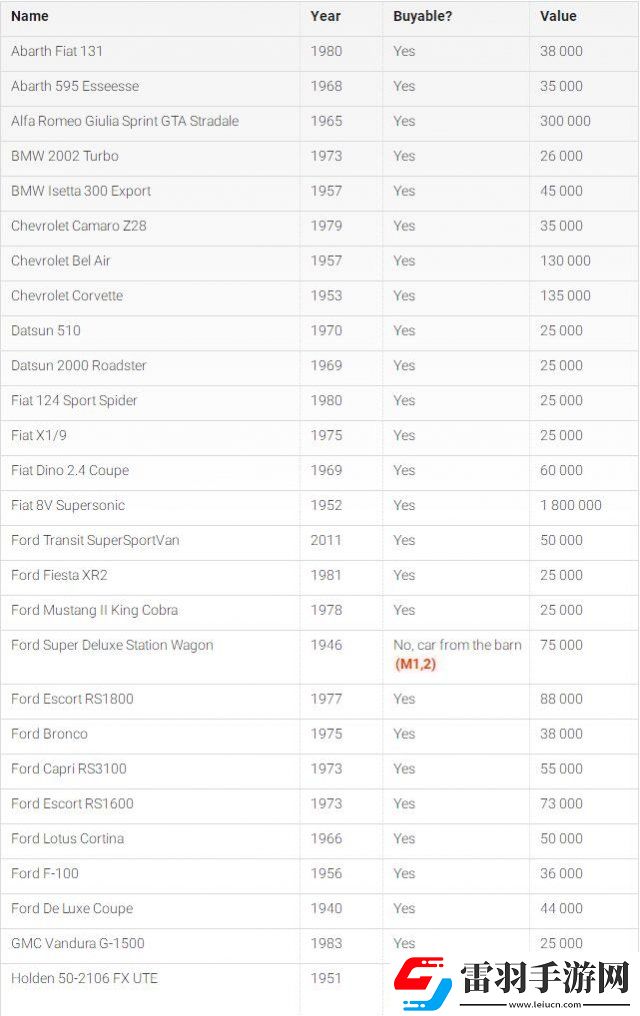Click the Fiat 8V Supersonic name
The image size is (640, 1016).
click(68, 505)
